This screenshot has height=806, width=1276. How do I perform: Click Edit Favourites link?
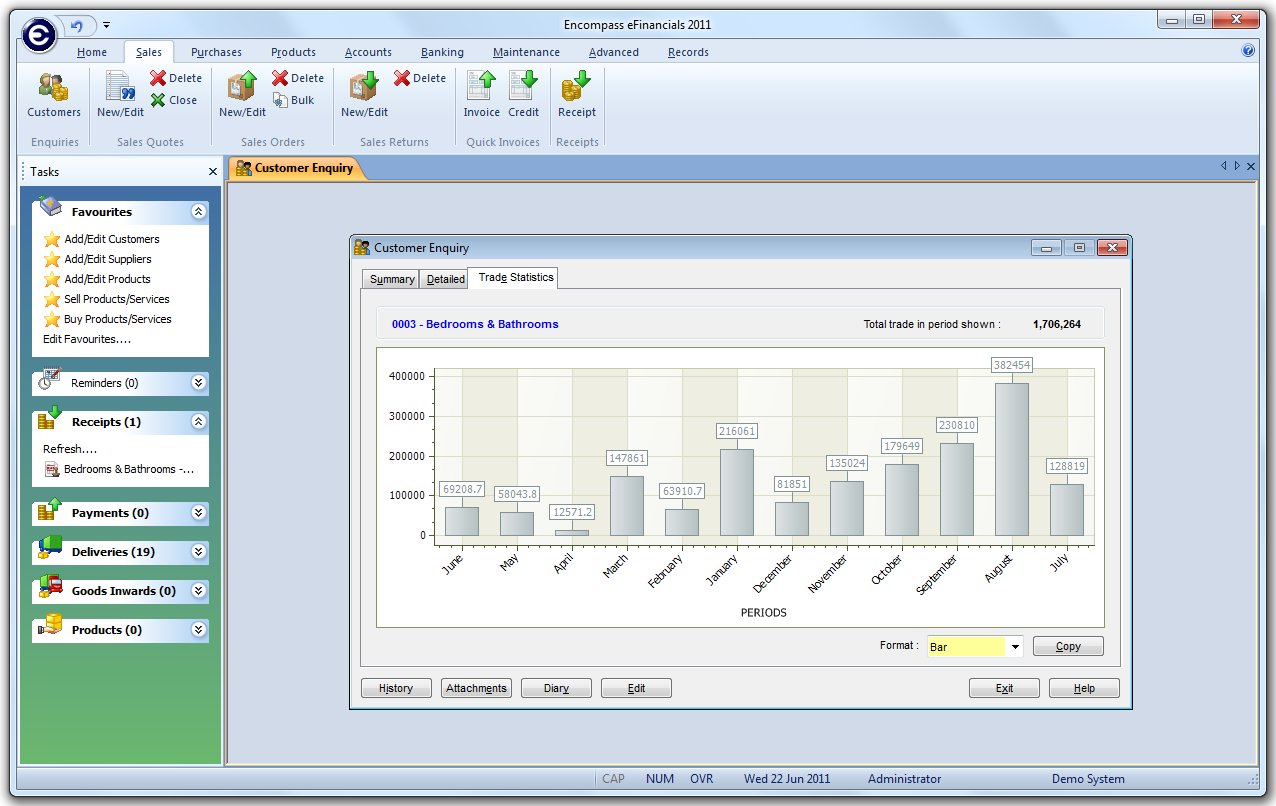(x=87, y=339)
